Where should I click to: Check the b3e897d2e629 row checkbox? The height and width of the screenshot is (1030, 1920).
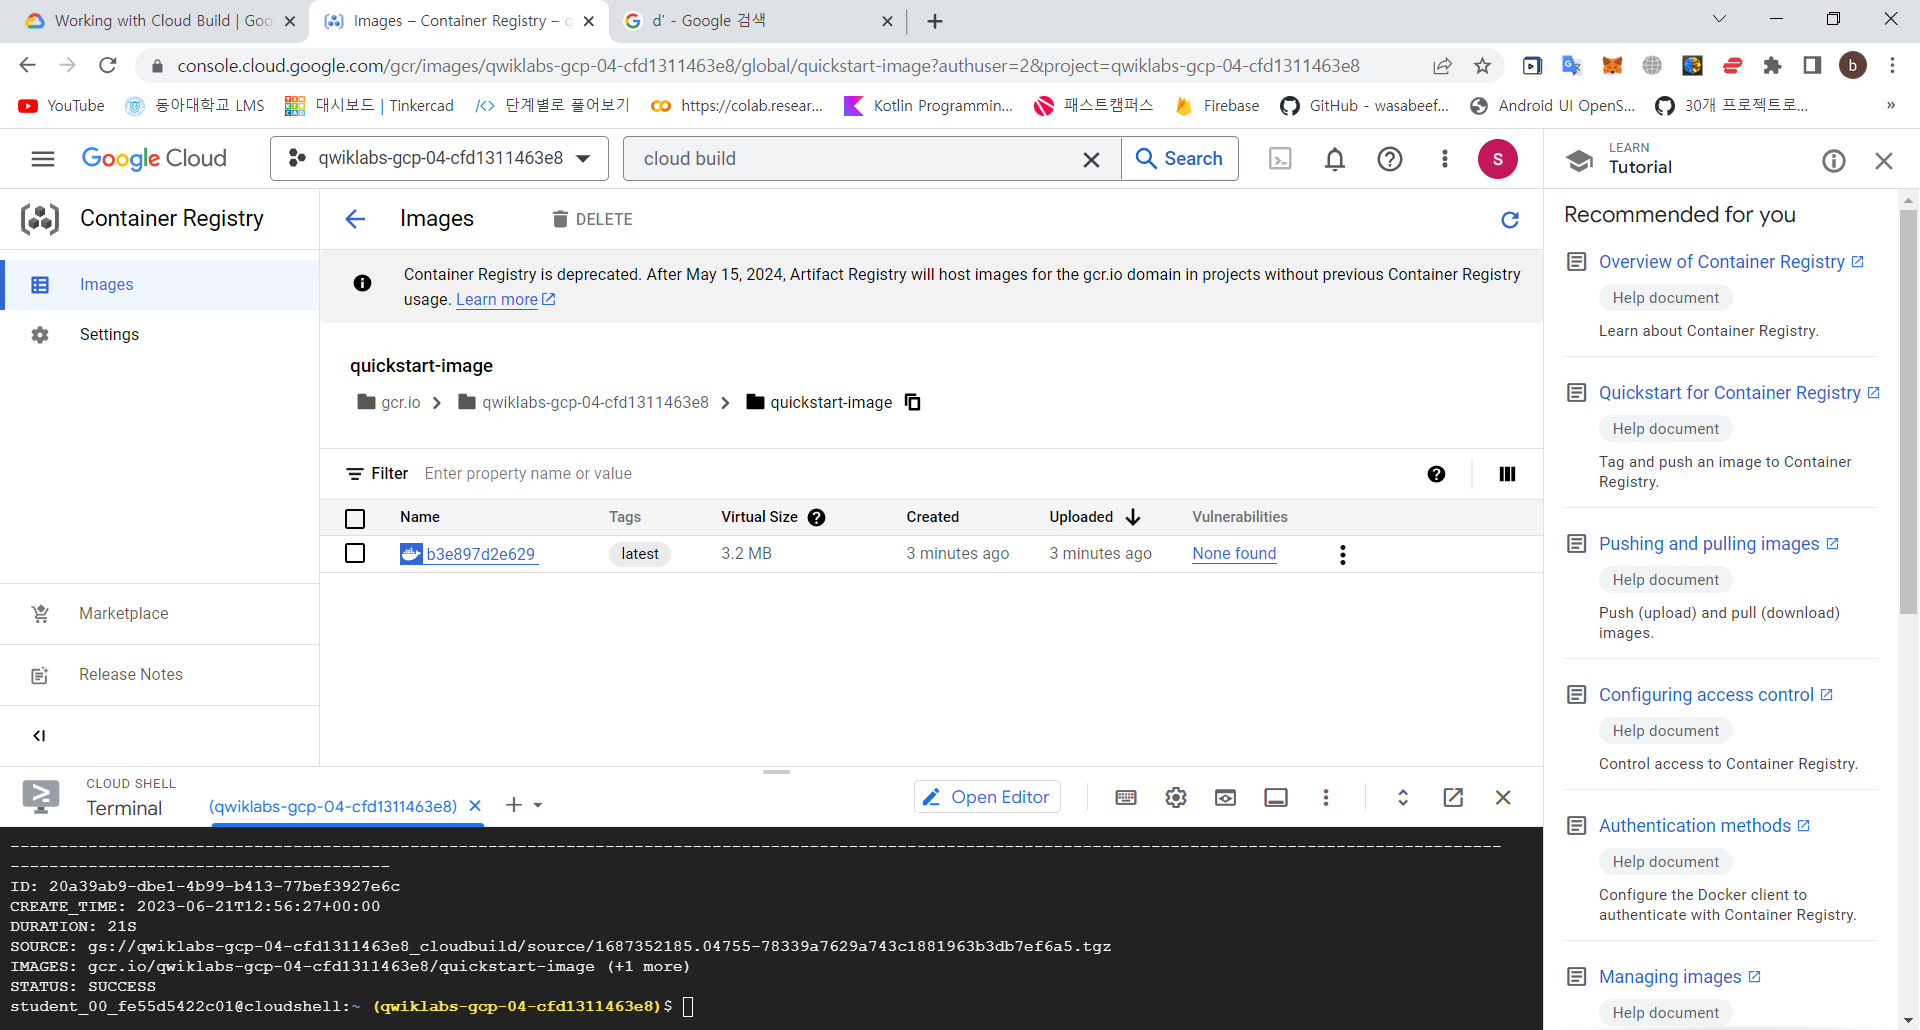point(355,553)
